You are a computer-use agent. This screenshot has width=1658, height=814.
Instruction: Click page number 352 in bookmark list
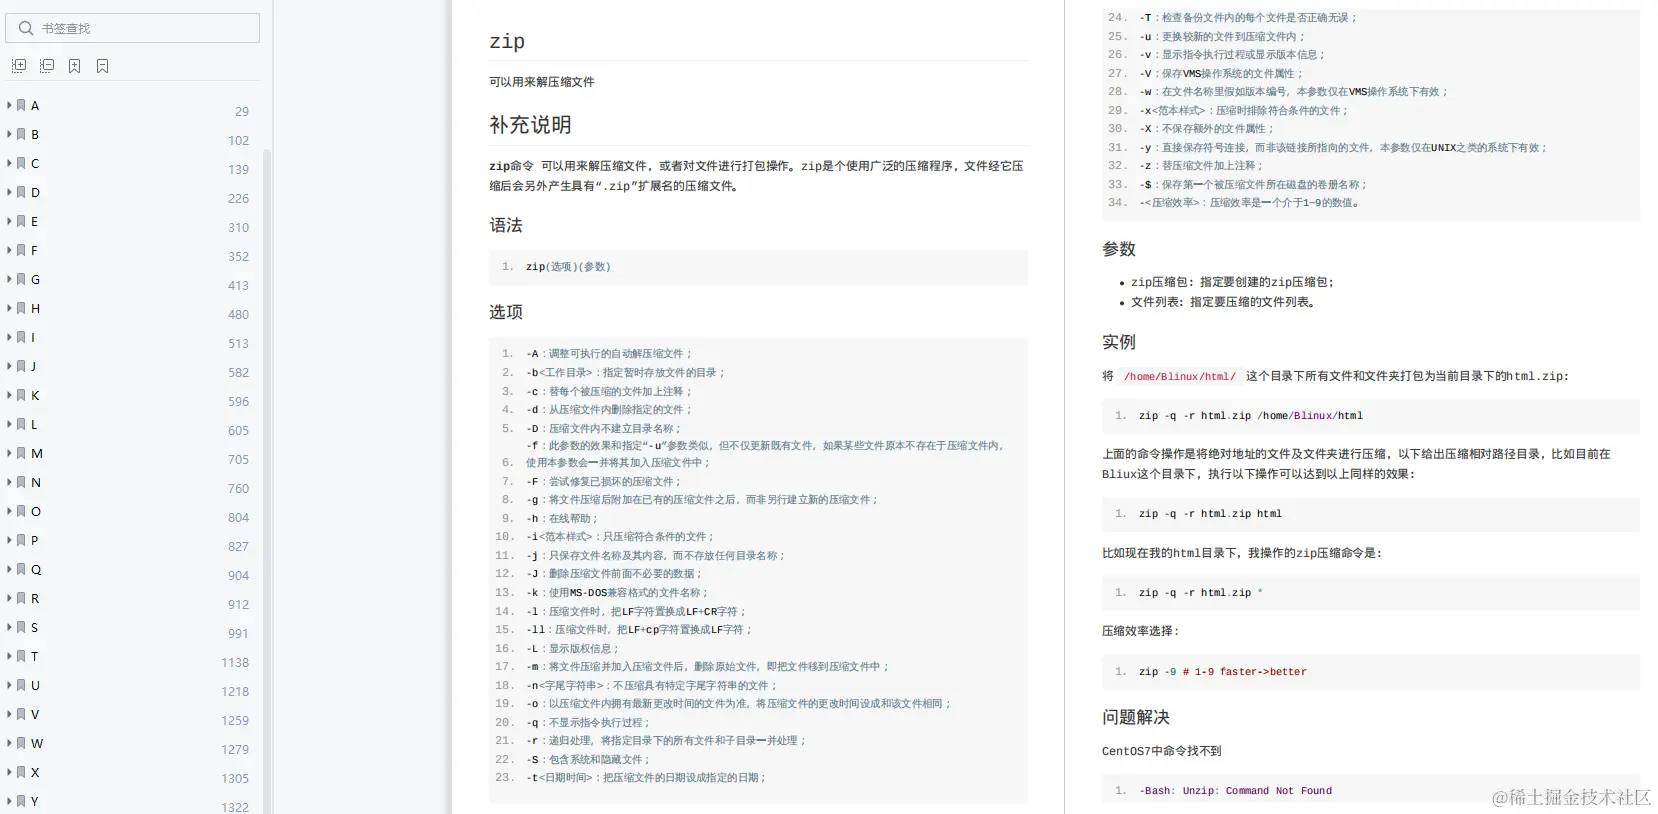[238, 256]
